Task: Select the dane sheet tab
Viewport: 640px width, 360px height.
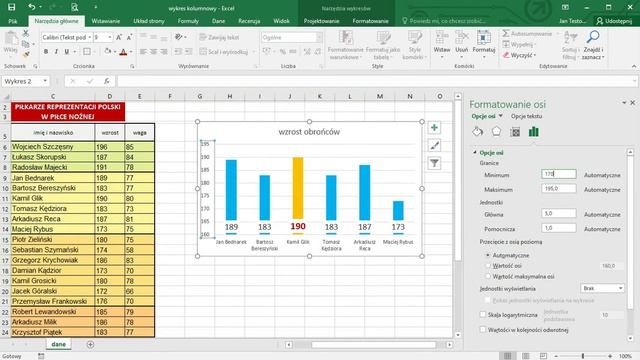Action: click(58, 344)
